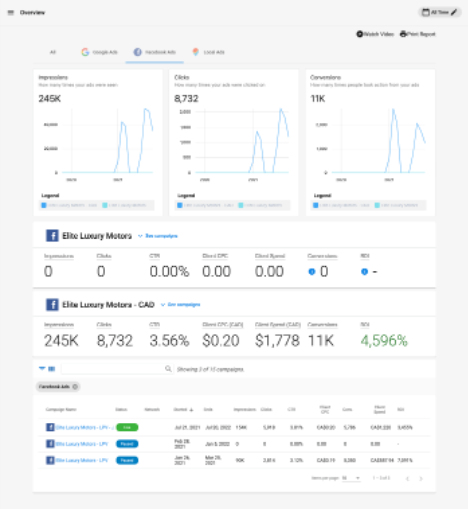Open the hamburger navigation menu
This screenshot has height=509, width=468.
coord(11,13)
